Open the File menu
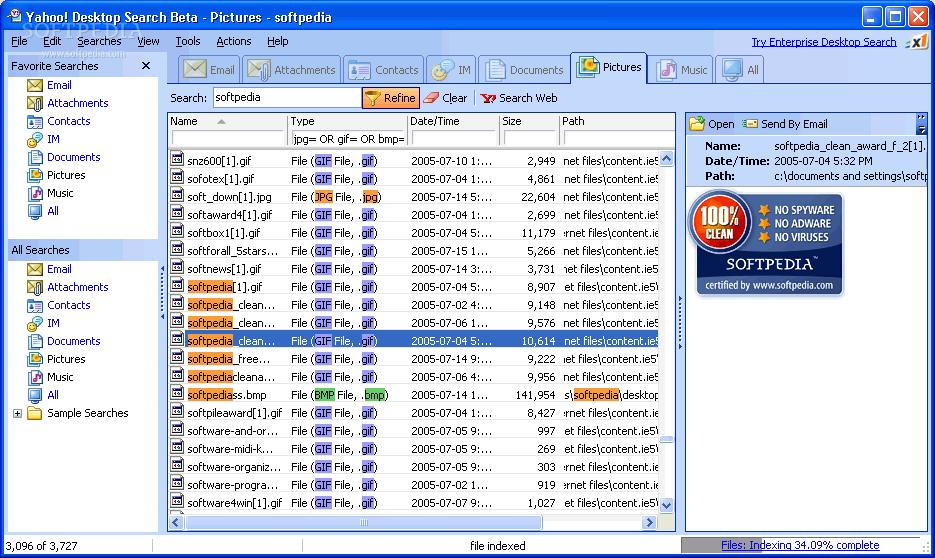935x558 pixels. (x=19, y=41)
